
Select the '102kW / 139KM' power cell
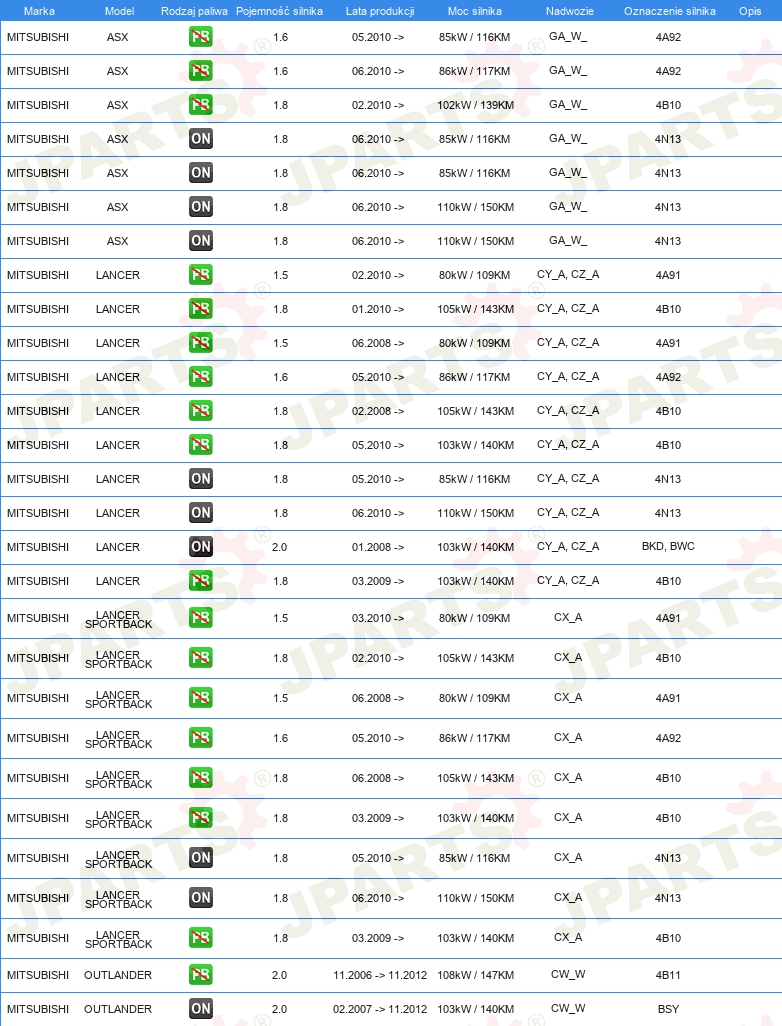[475, 105]
